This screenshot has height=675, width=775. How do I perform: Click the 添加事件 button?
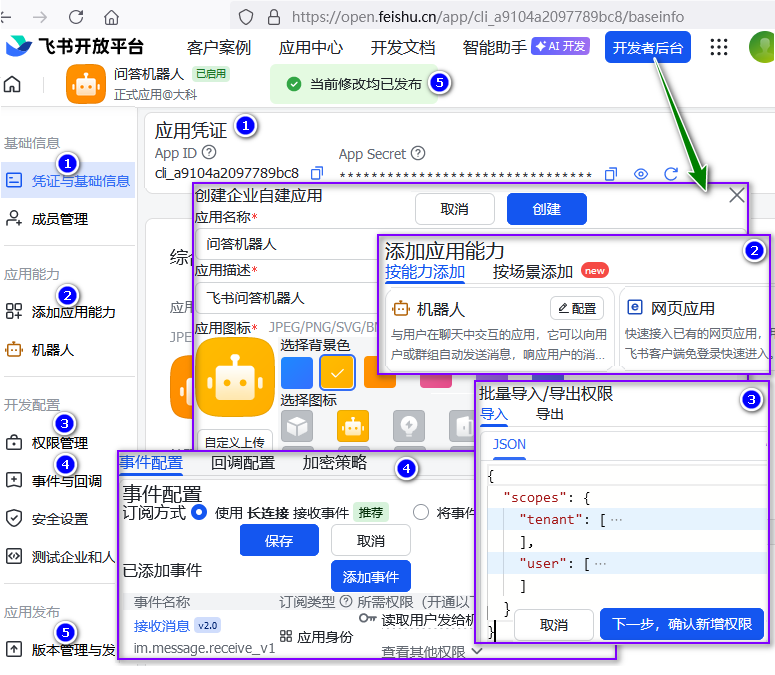click(371, 576)
